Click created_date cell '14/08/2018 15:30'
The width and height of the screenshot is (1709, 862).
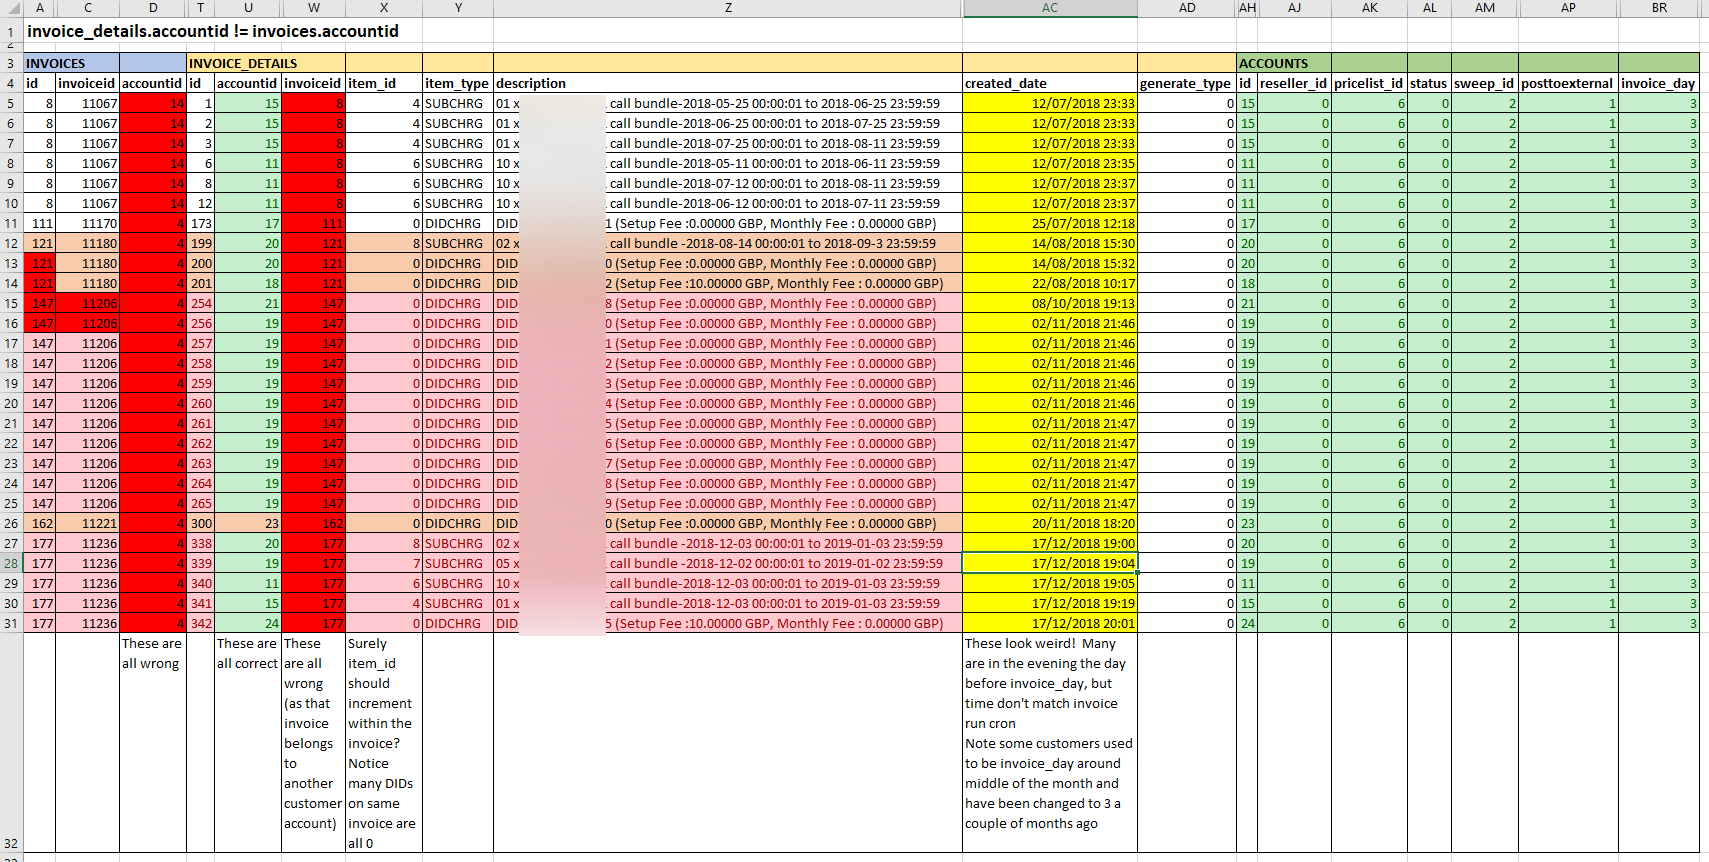click(1050, 243)
